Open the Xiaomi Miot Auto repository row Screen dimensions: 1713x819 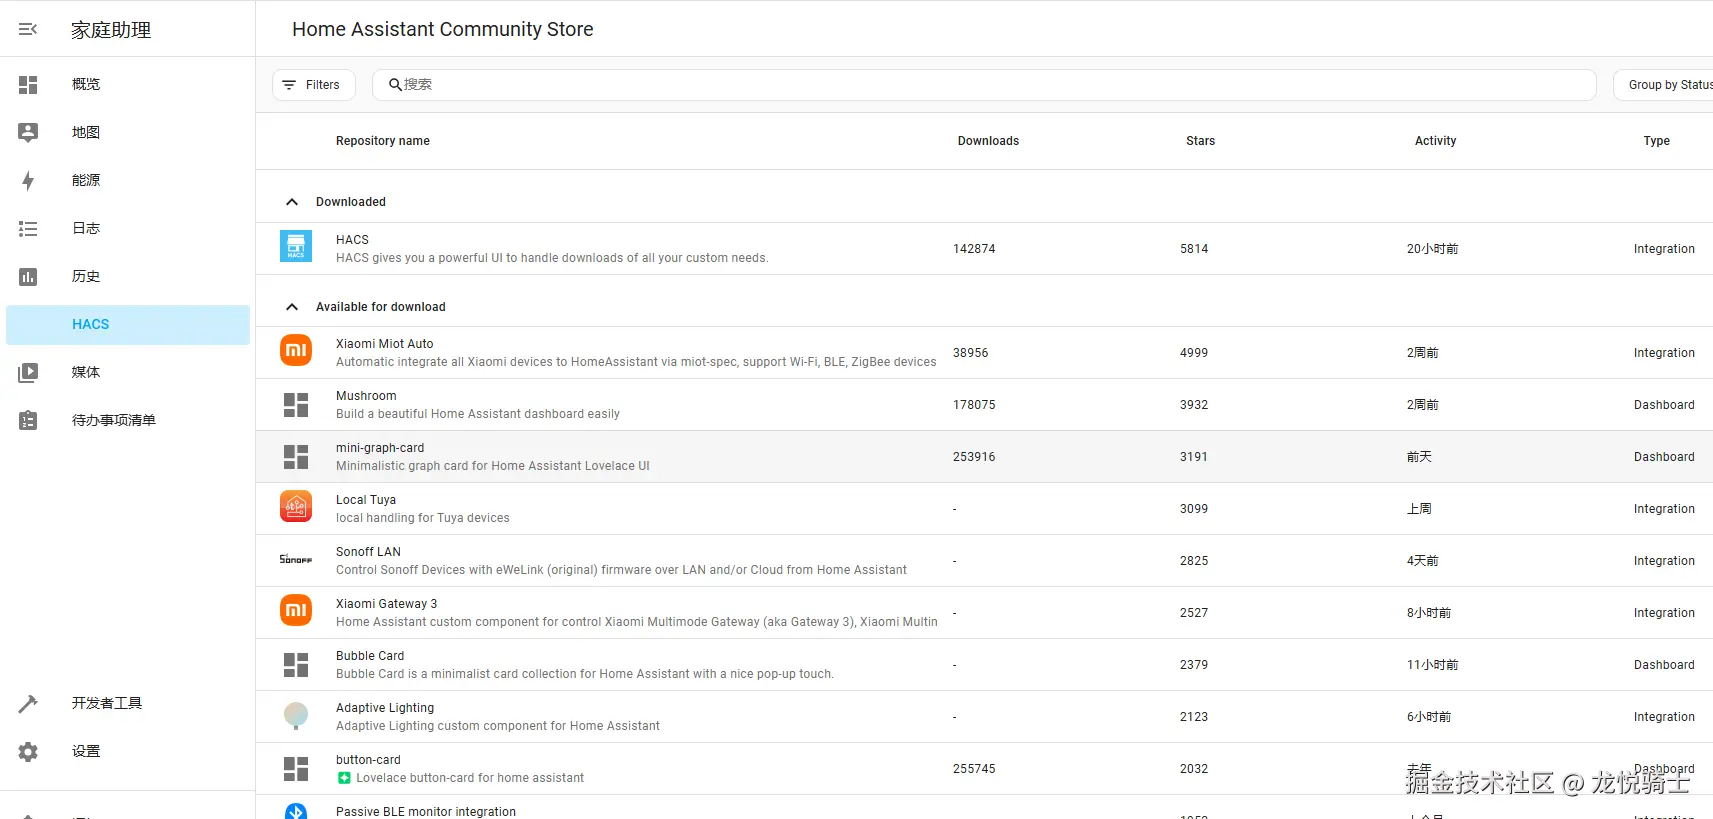(x=636, y=353)
